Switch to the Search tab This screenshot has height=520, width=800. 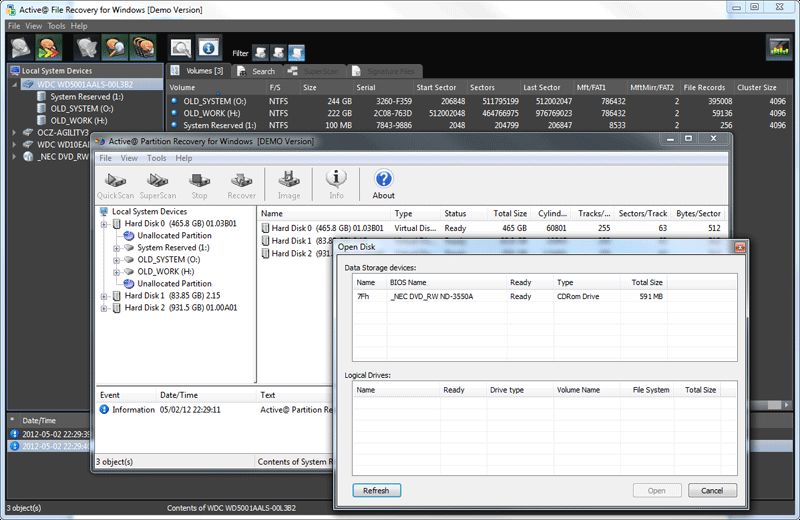[x=256, y=72]
